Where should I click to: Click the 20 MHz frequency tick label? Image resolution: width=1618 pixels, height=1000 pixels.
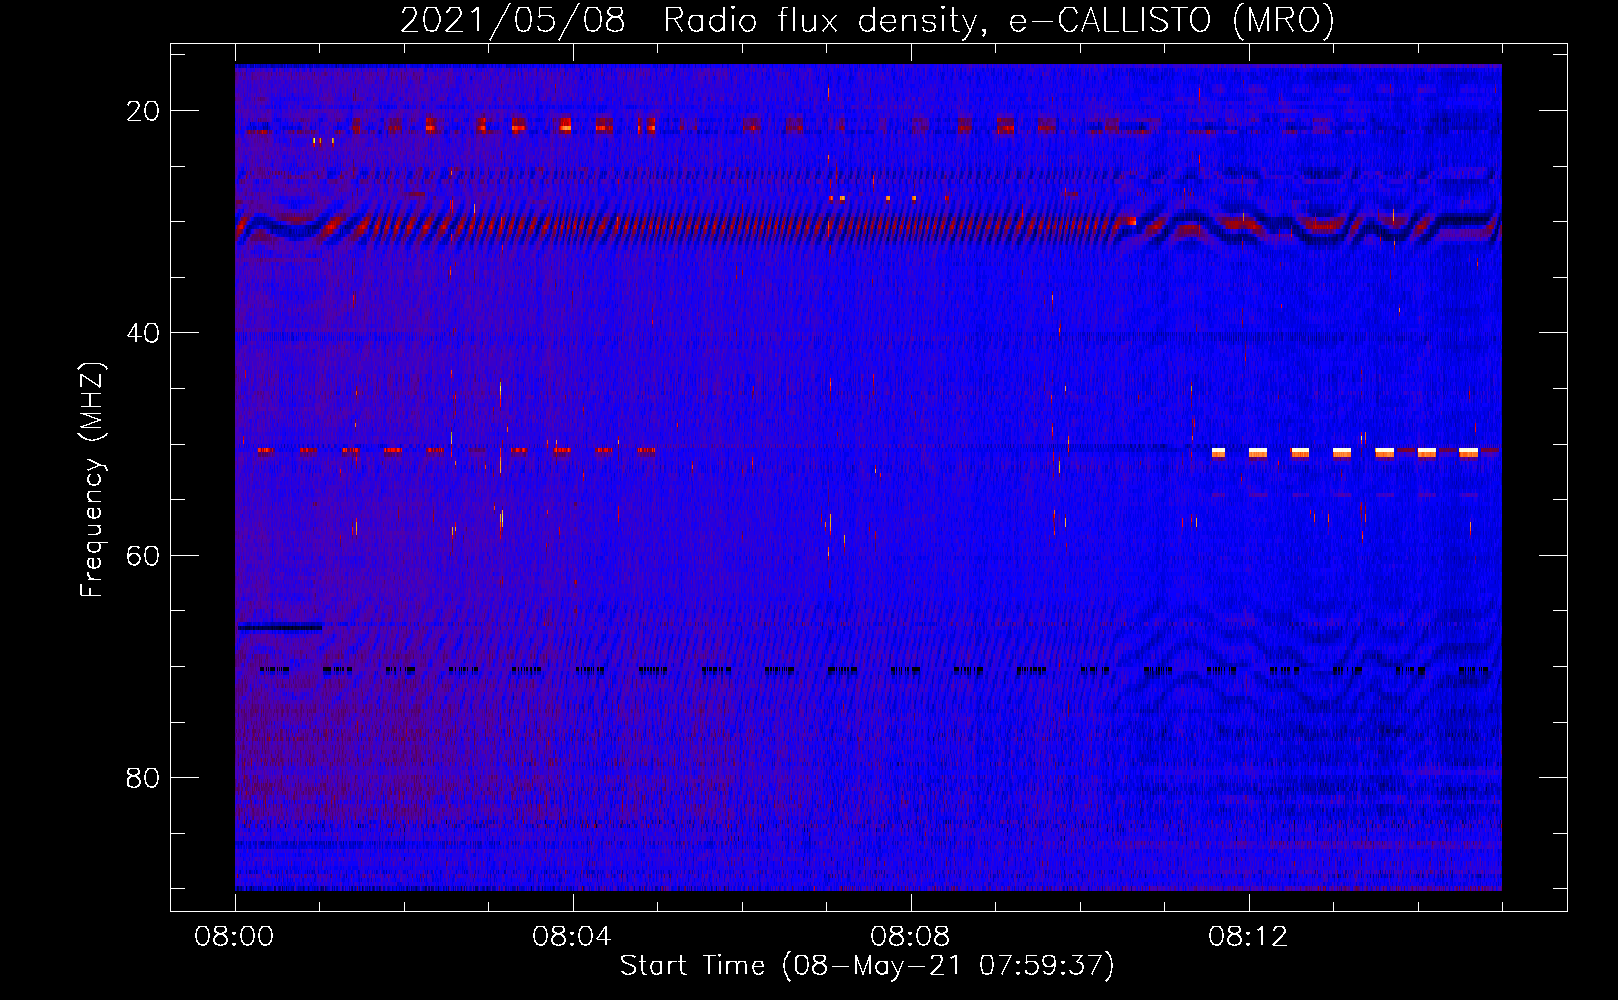point(143,111)
